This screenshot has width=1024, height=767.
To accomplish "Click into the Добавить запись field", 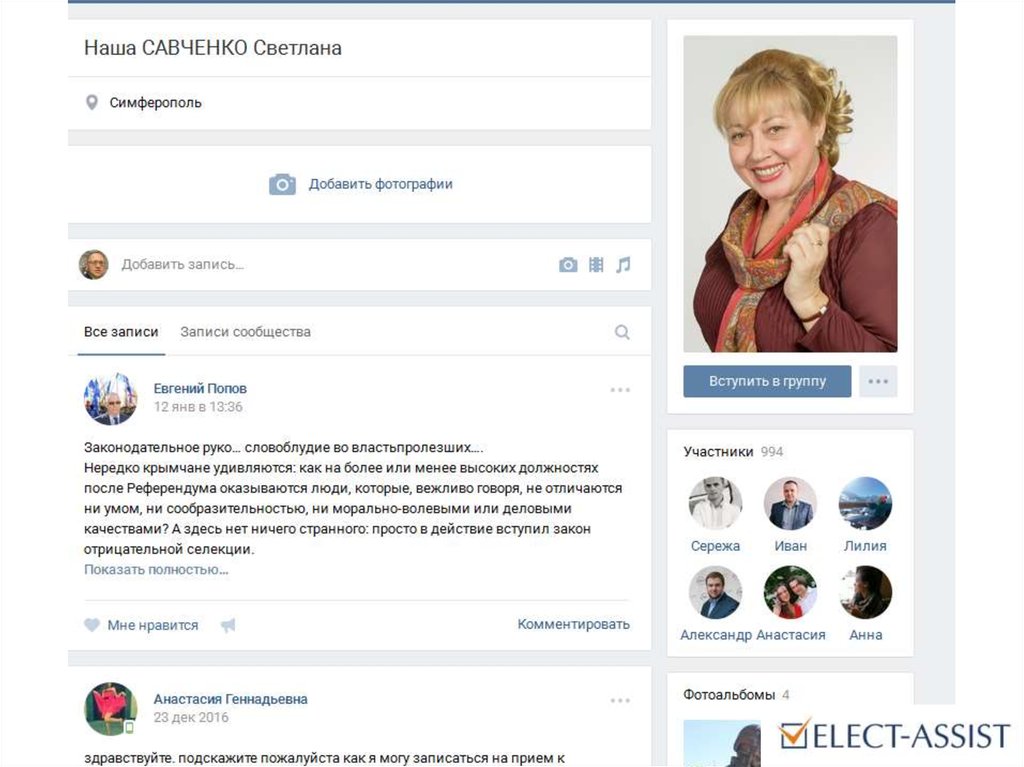I will 300,265.
